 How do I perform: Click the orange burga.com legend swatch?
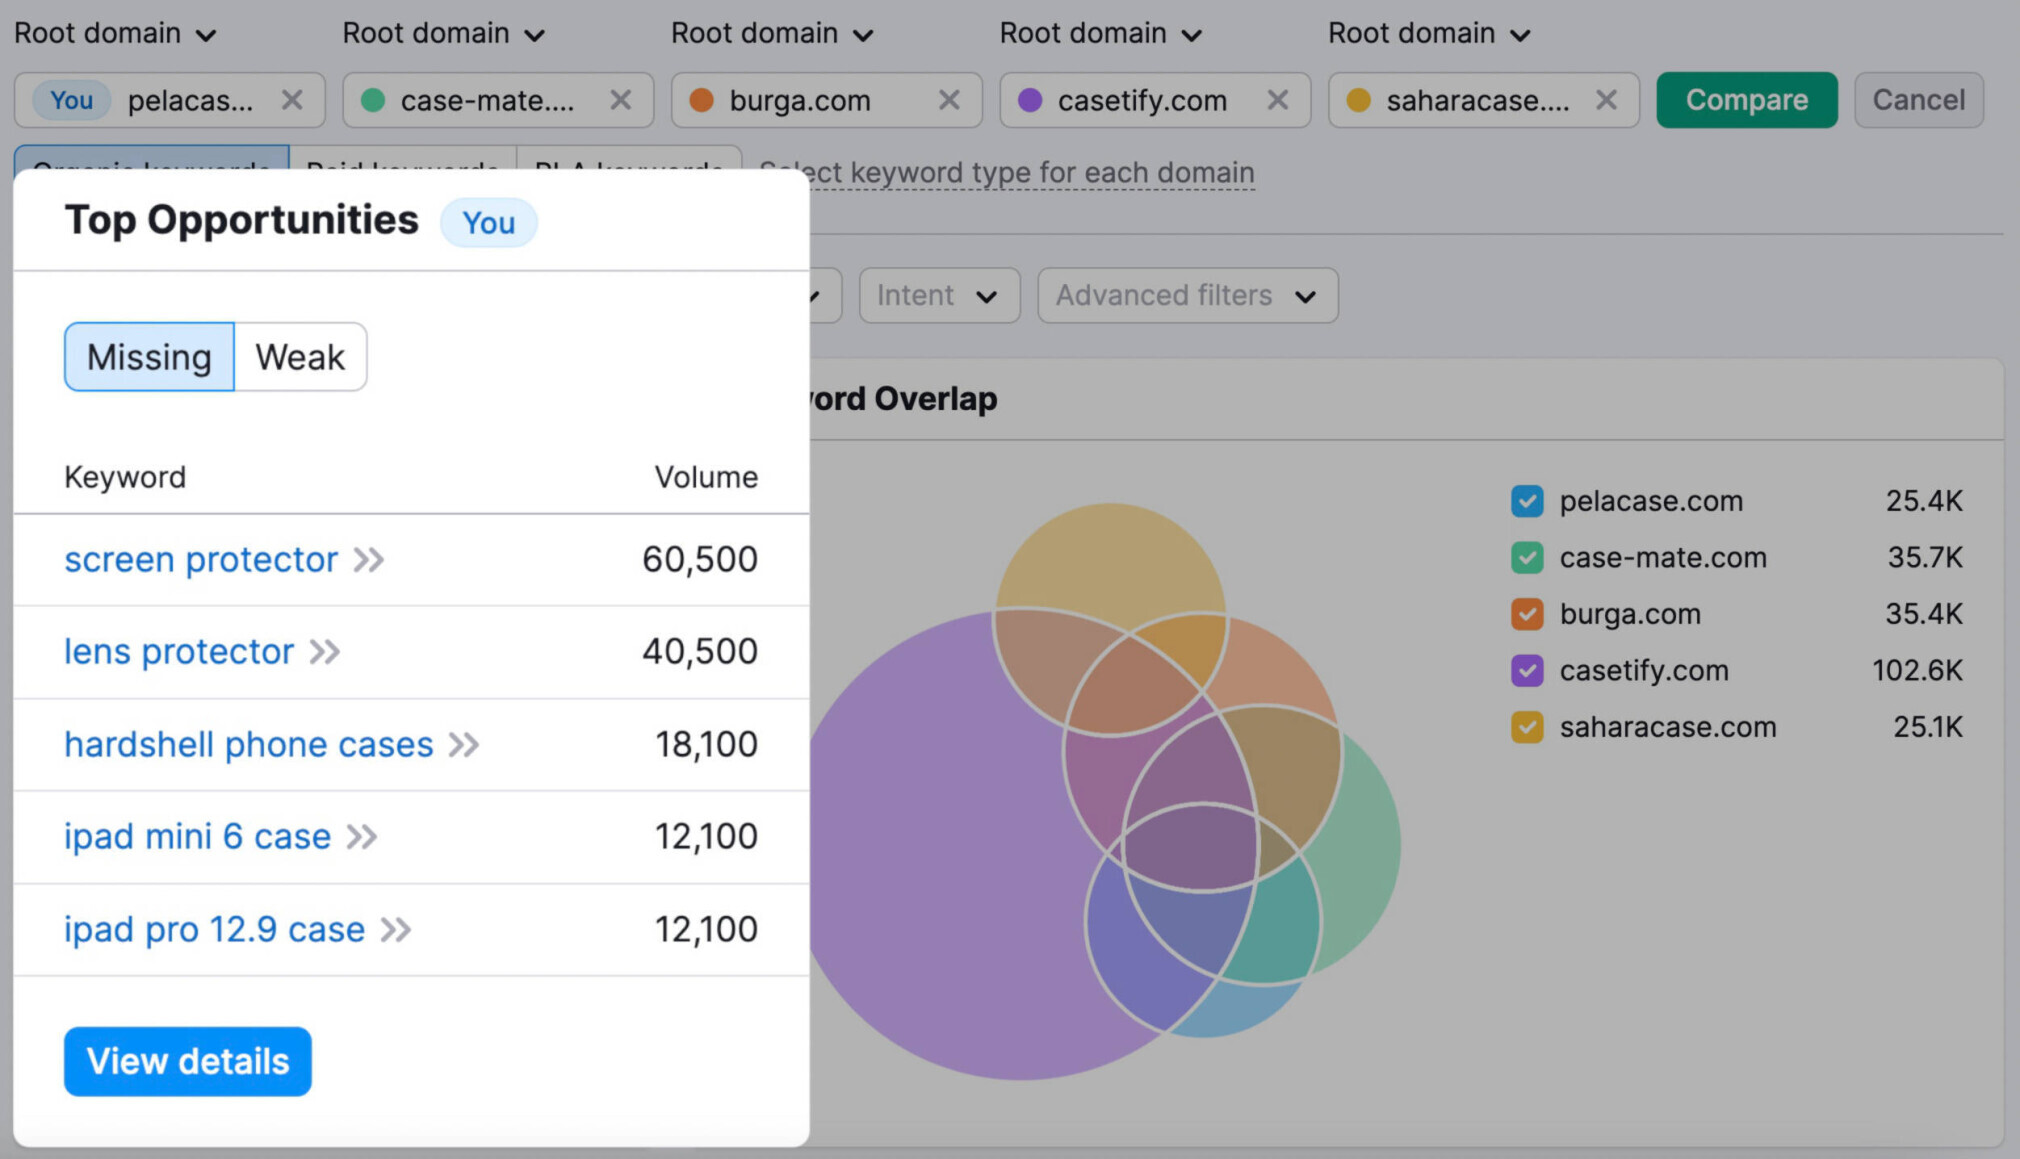1527,614
